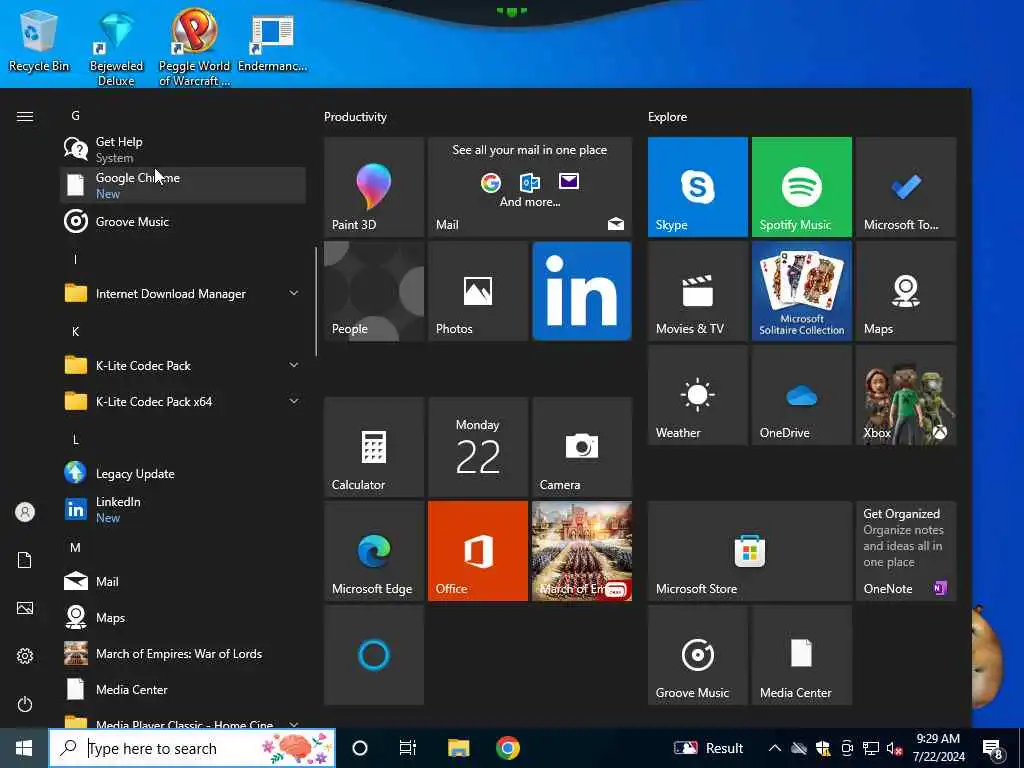Open Maps in the app list
This screenshot has height=768, width=1024.
[x=183, y=617]
